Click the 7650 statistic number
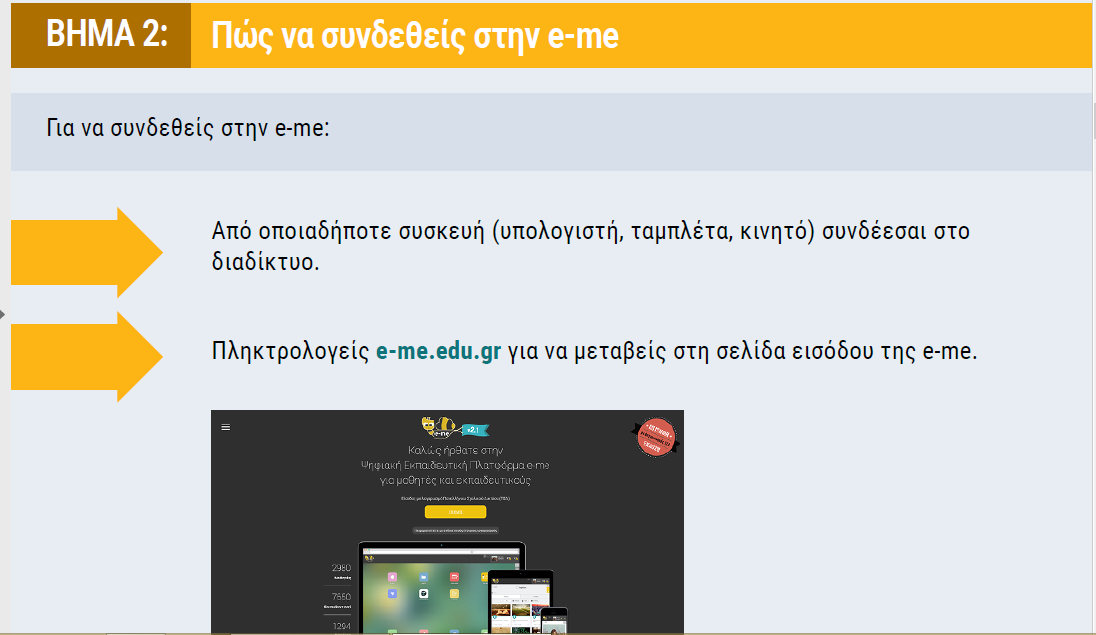This screenshot has height=635, width=1096. [341, 597]
